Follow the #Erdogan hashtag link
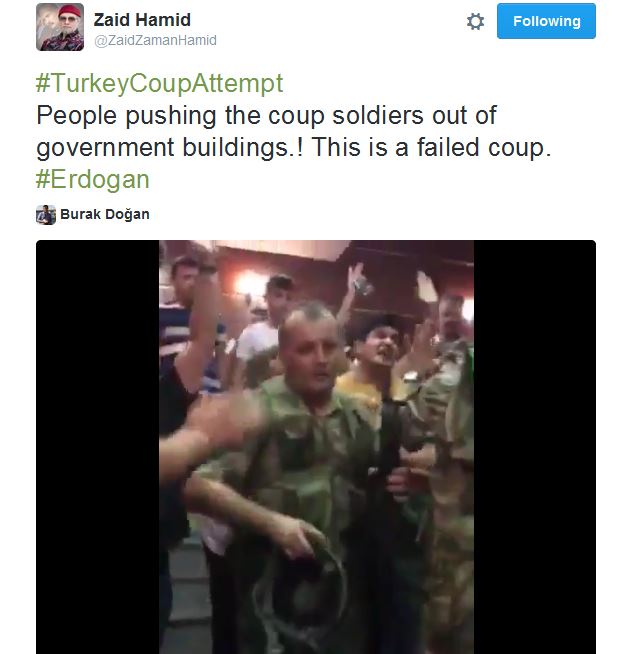The image size is (627, 654). pyautogui.click(x=93, y=180)
